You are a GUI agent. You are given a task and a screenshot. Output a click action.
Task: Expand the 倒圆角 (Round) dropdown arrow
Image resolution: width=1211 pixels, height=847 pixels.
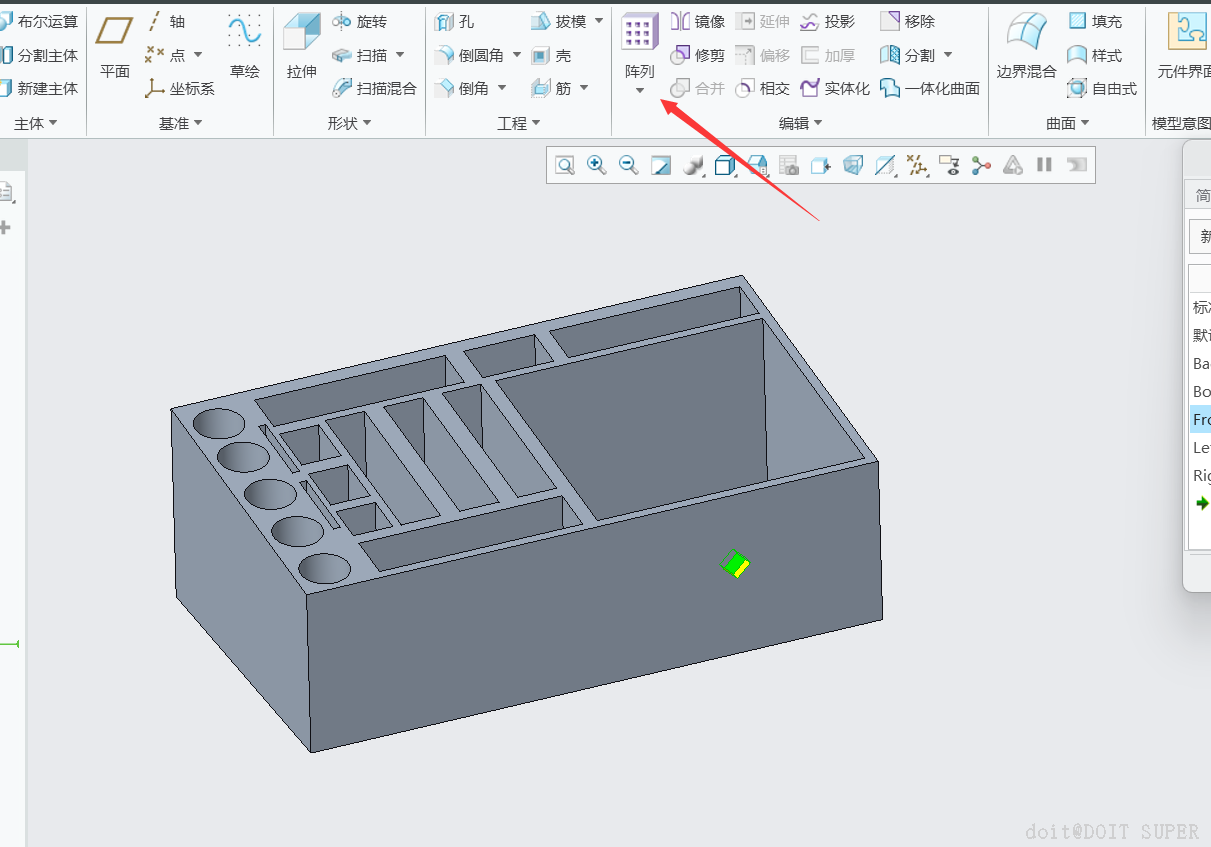click(517, 55)
